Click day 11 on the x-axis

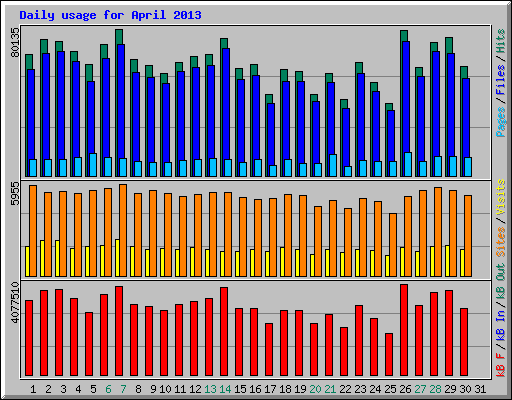click(x=180, y=389)
